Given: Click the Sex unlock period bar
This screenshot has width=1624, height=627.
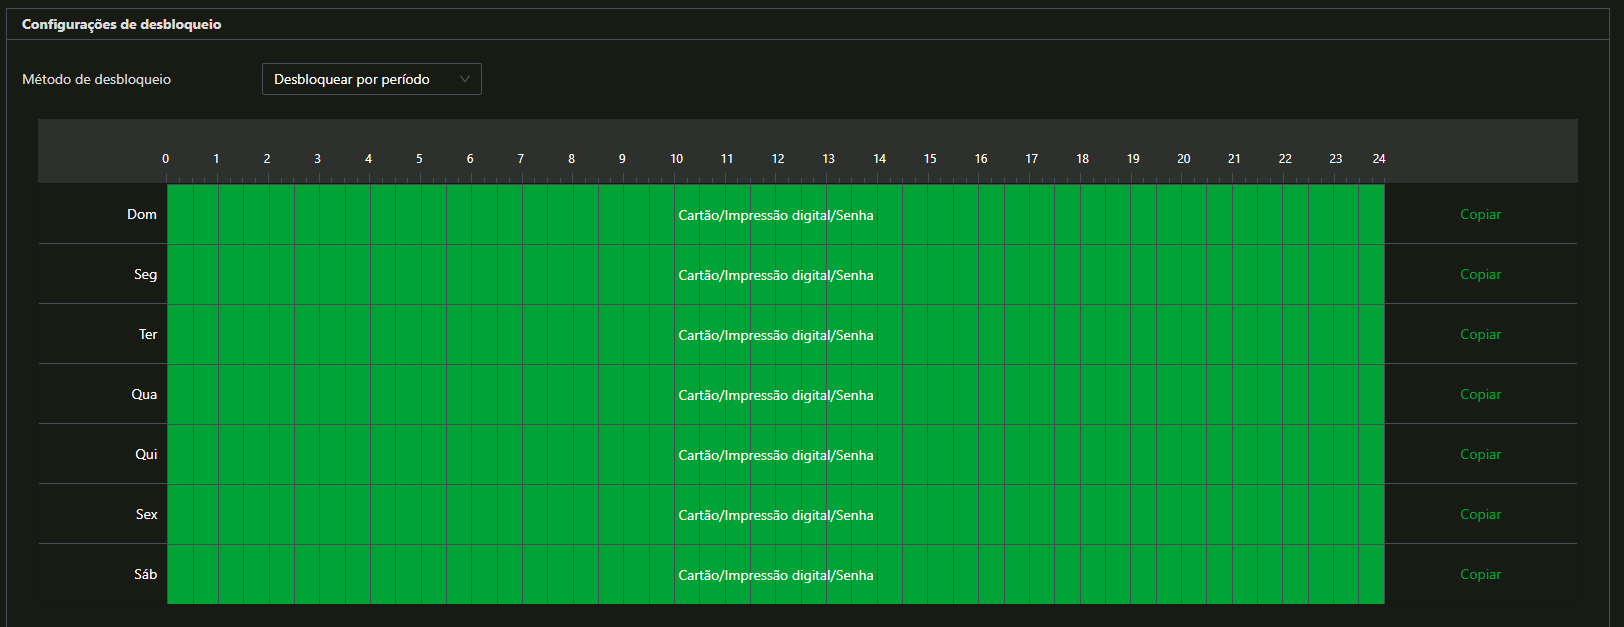Looking at the screenshot, I should (775, 515).
